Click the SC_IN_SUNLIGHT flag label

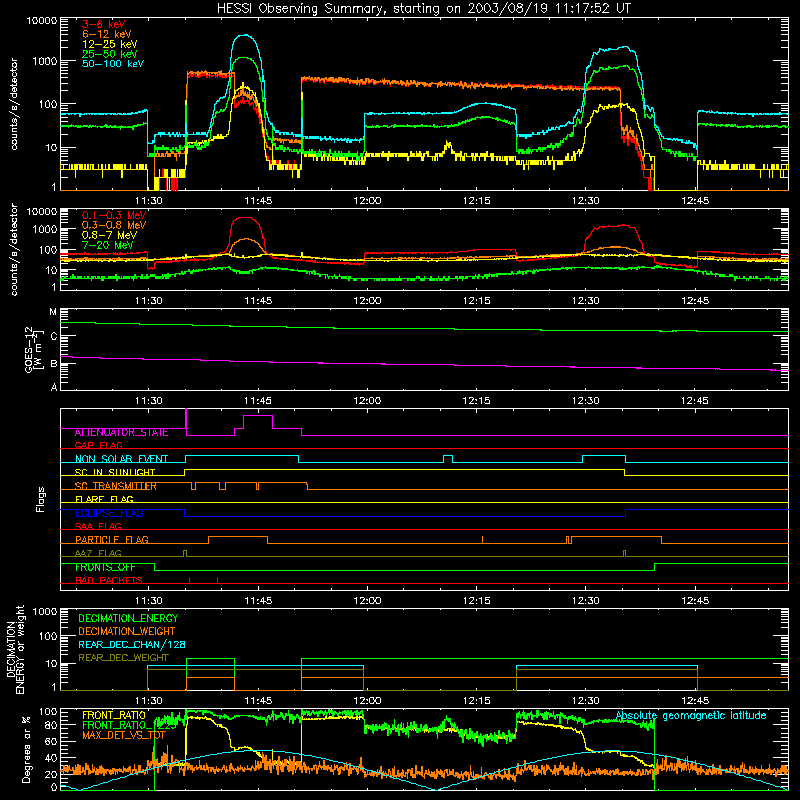pos(115,472)
